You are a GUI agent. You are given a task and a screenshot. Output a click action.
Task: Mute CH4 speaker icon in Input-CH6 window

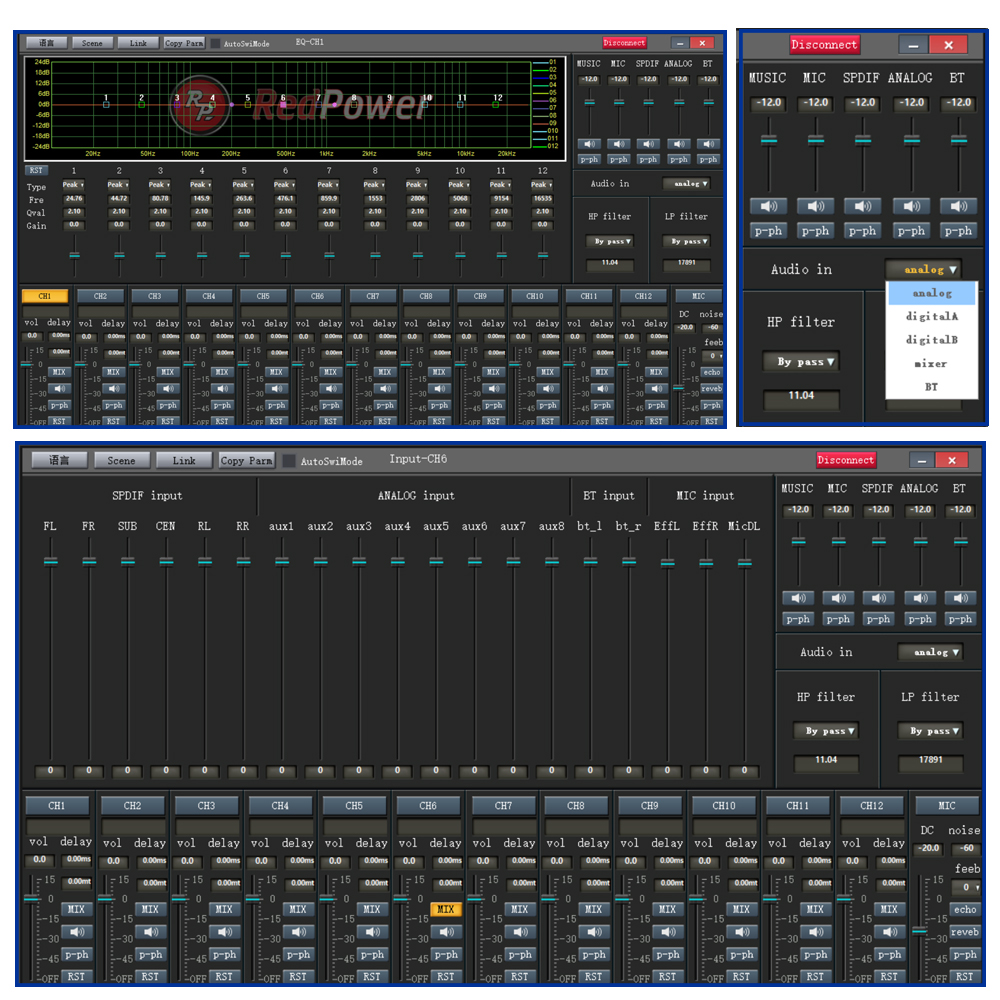[298, 932]
